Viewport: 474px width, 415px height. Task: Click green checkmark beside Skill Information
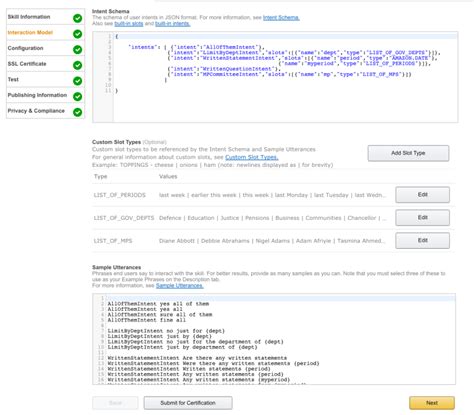tap(78, 18)
